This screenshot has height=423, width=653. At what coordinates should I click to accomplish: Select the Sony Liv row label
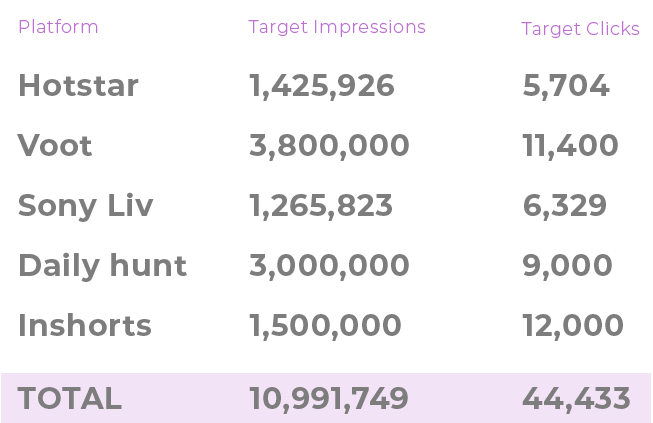click(x=86, y=207)
